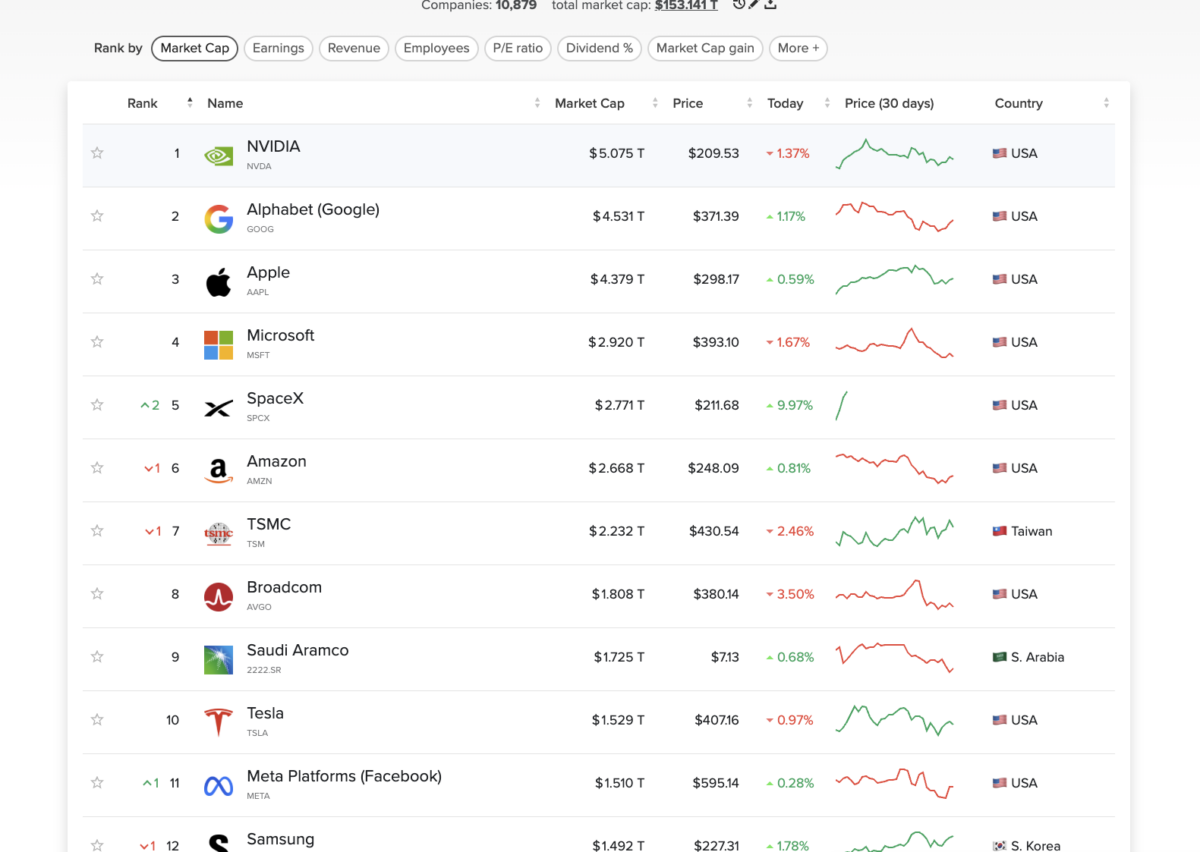Image resolution: width=1200 pixels, height=852 pixels.
Task: Open the Tesla company link
Action: 265,713
